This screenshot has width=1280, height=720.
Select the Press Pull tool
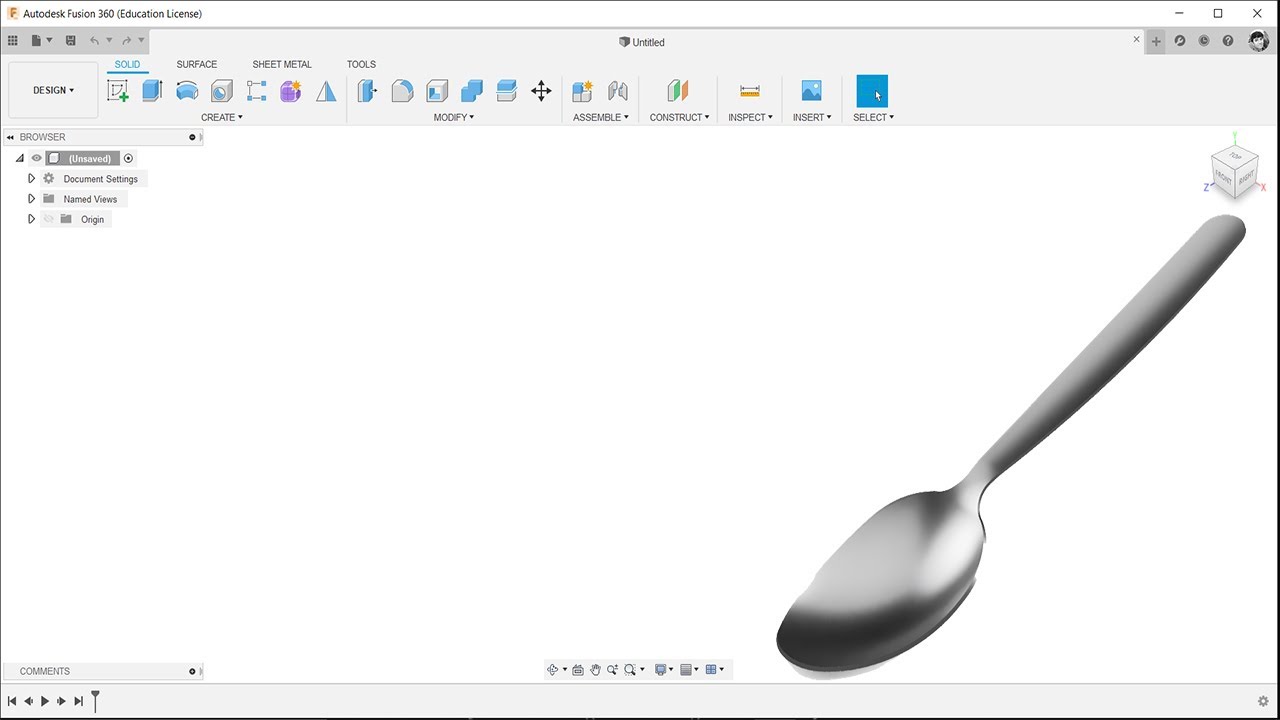367,91
